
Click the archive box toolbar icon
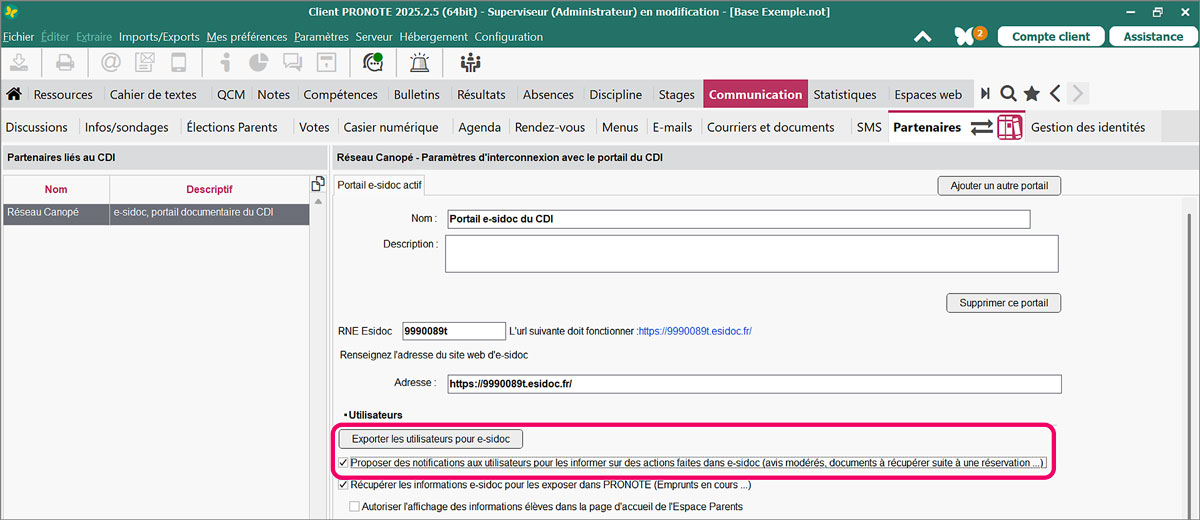[x=326, y=62]
